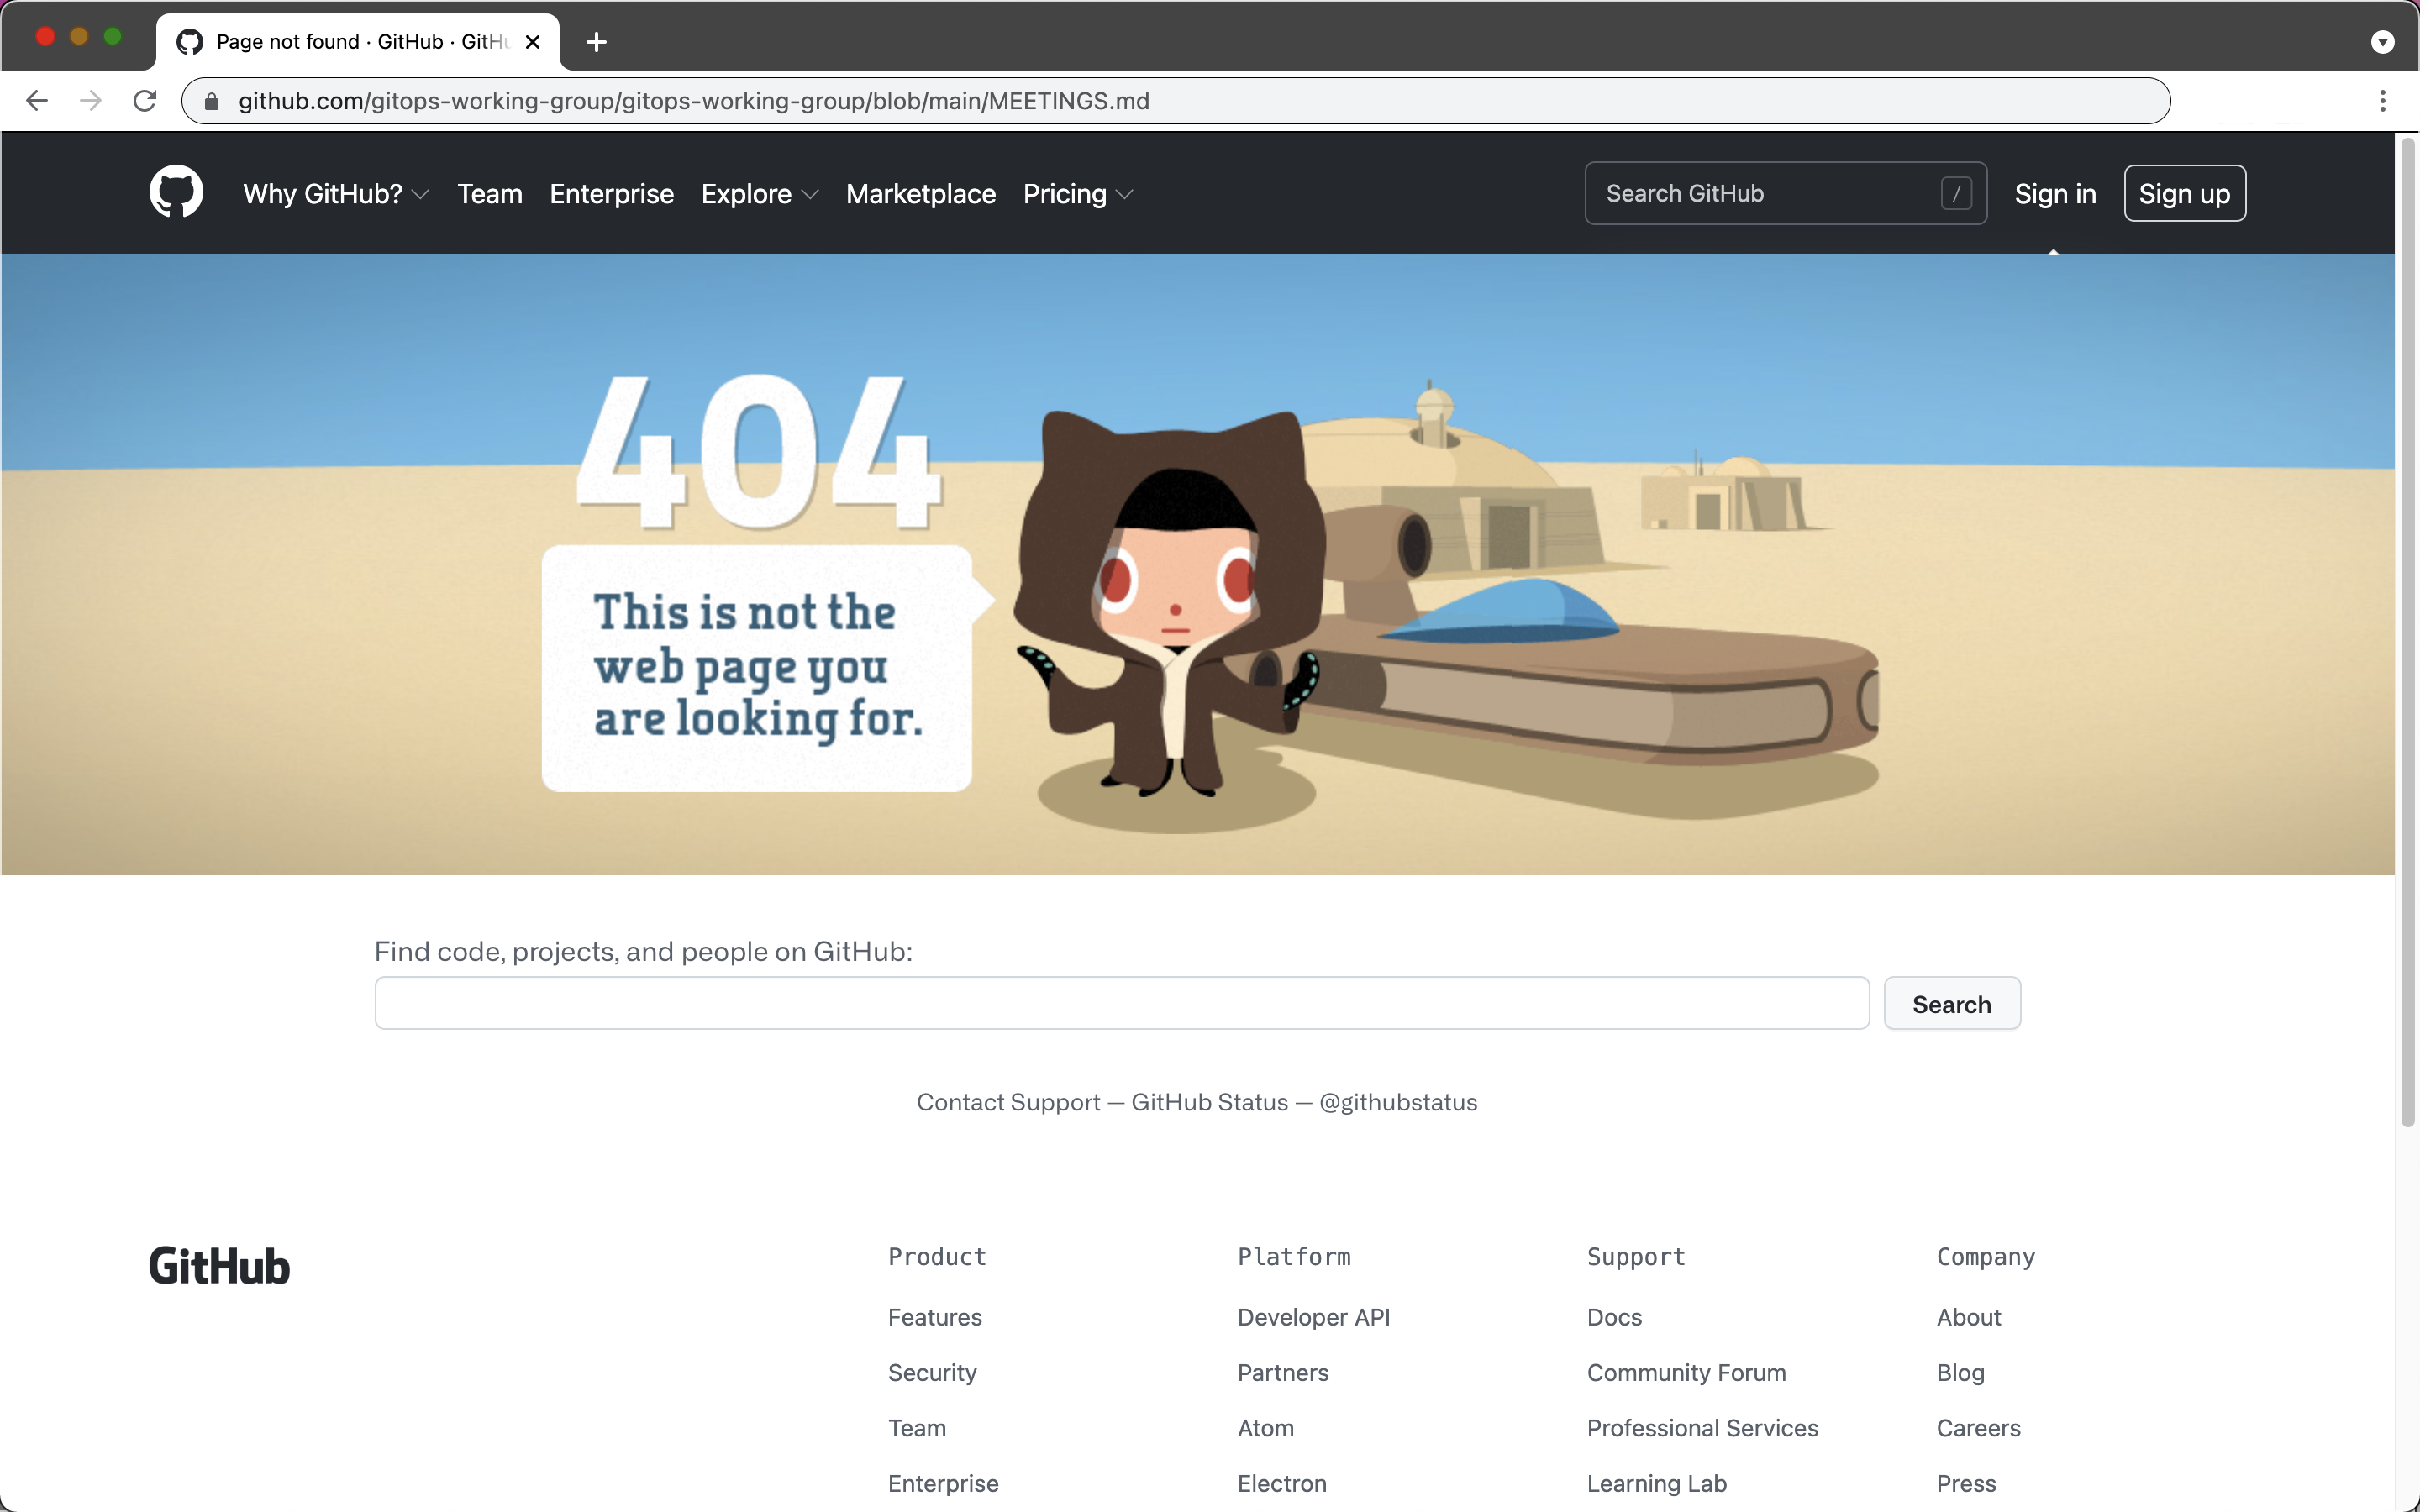The height and width of the screenshot is (1512, 2420).
Task: Open the new tab plus button
Action: (596, 42)
